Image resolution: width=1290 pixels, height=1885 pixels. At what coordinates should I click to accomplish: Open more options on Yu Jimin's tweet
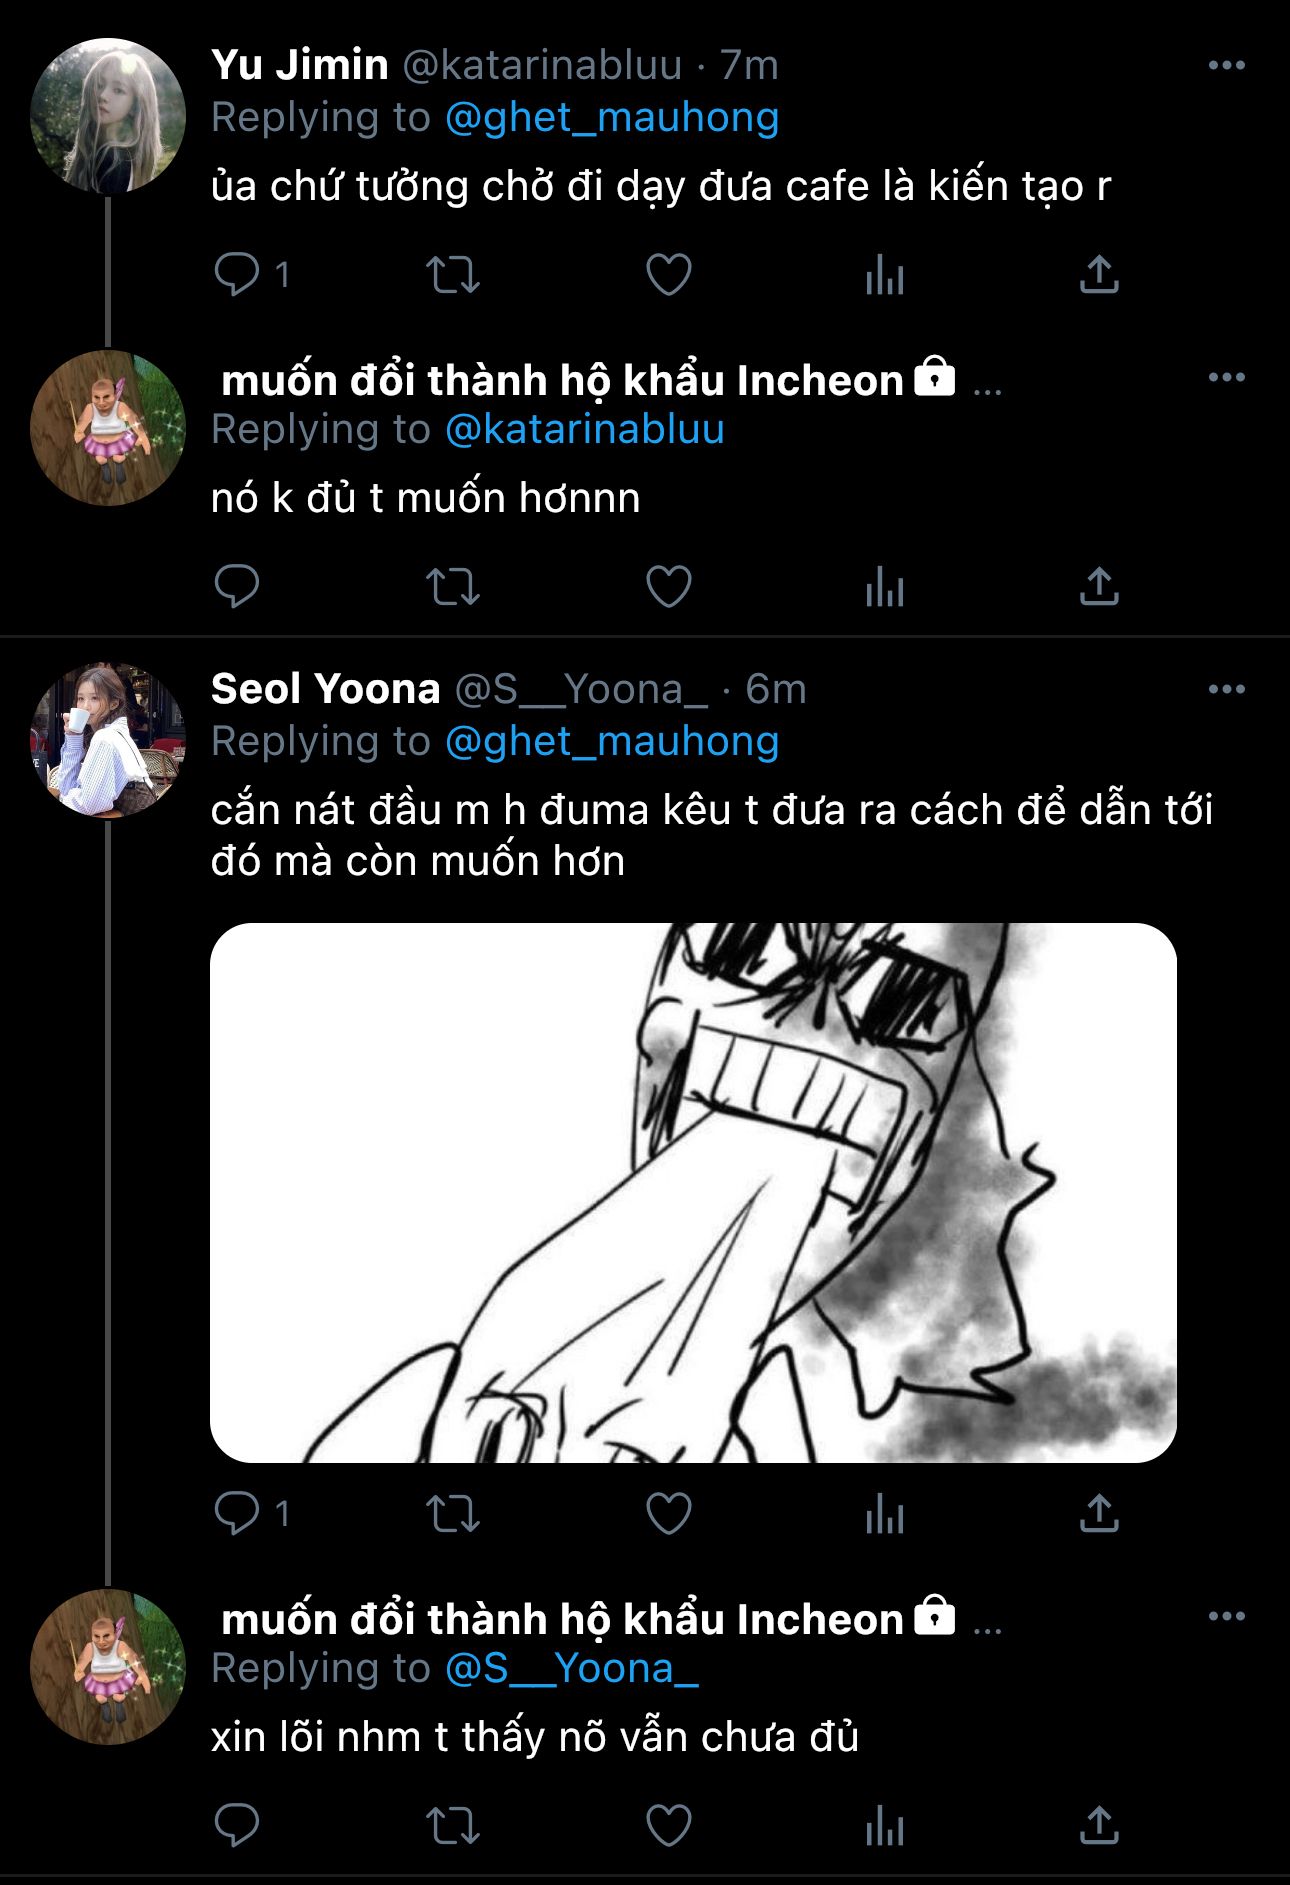point(1226,66)
